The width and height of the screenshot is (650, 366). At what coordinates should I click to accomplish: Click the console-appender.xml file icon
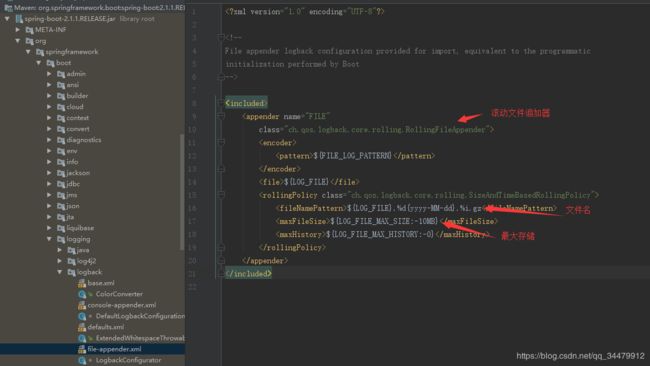tap(82, 305)
